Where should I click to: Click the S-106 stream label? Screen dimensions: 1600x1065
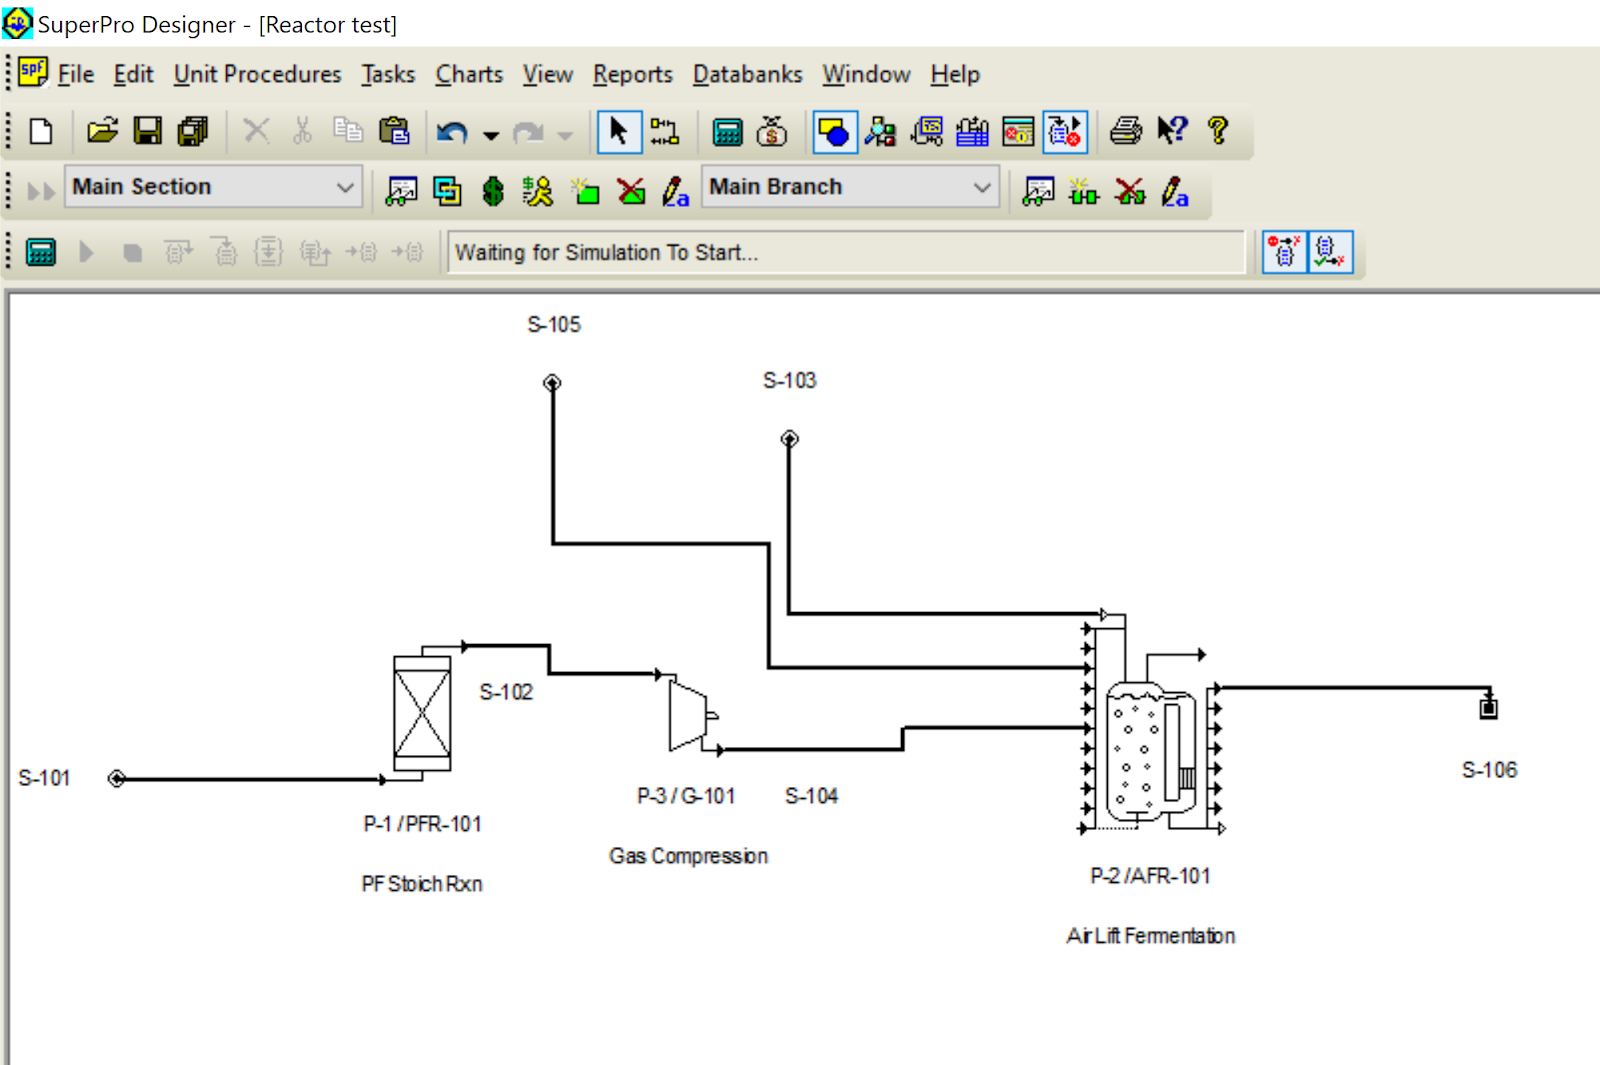(x=1489, y=770)
